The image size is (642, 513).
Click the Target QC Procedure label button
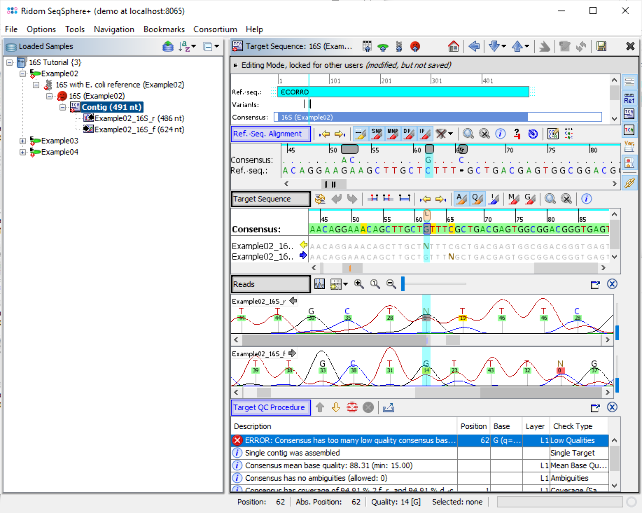point(271,407)
